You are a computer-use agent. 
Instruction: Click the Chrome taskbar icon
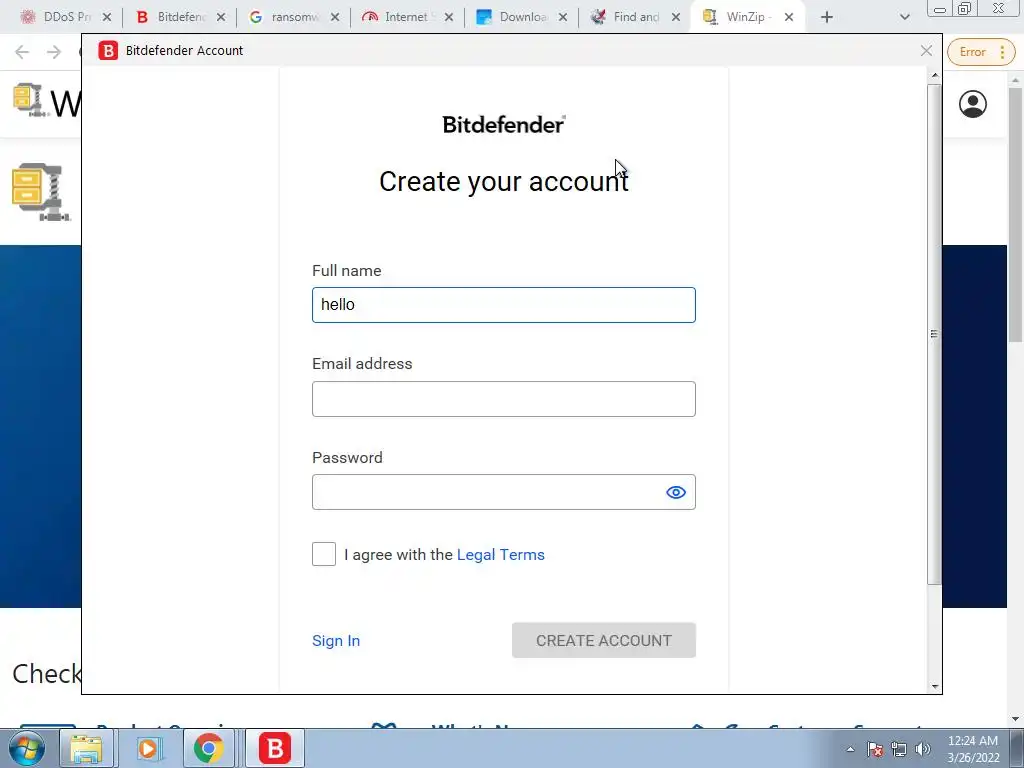click(208, 748)
